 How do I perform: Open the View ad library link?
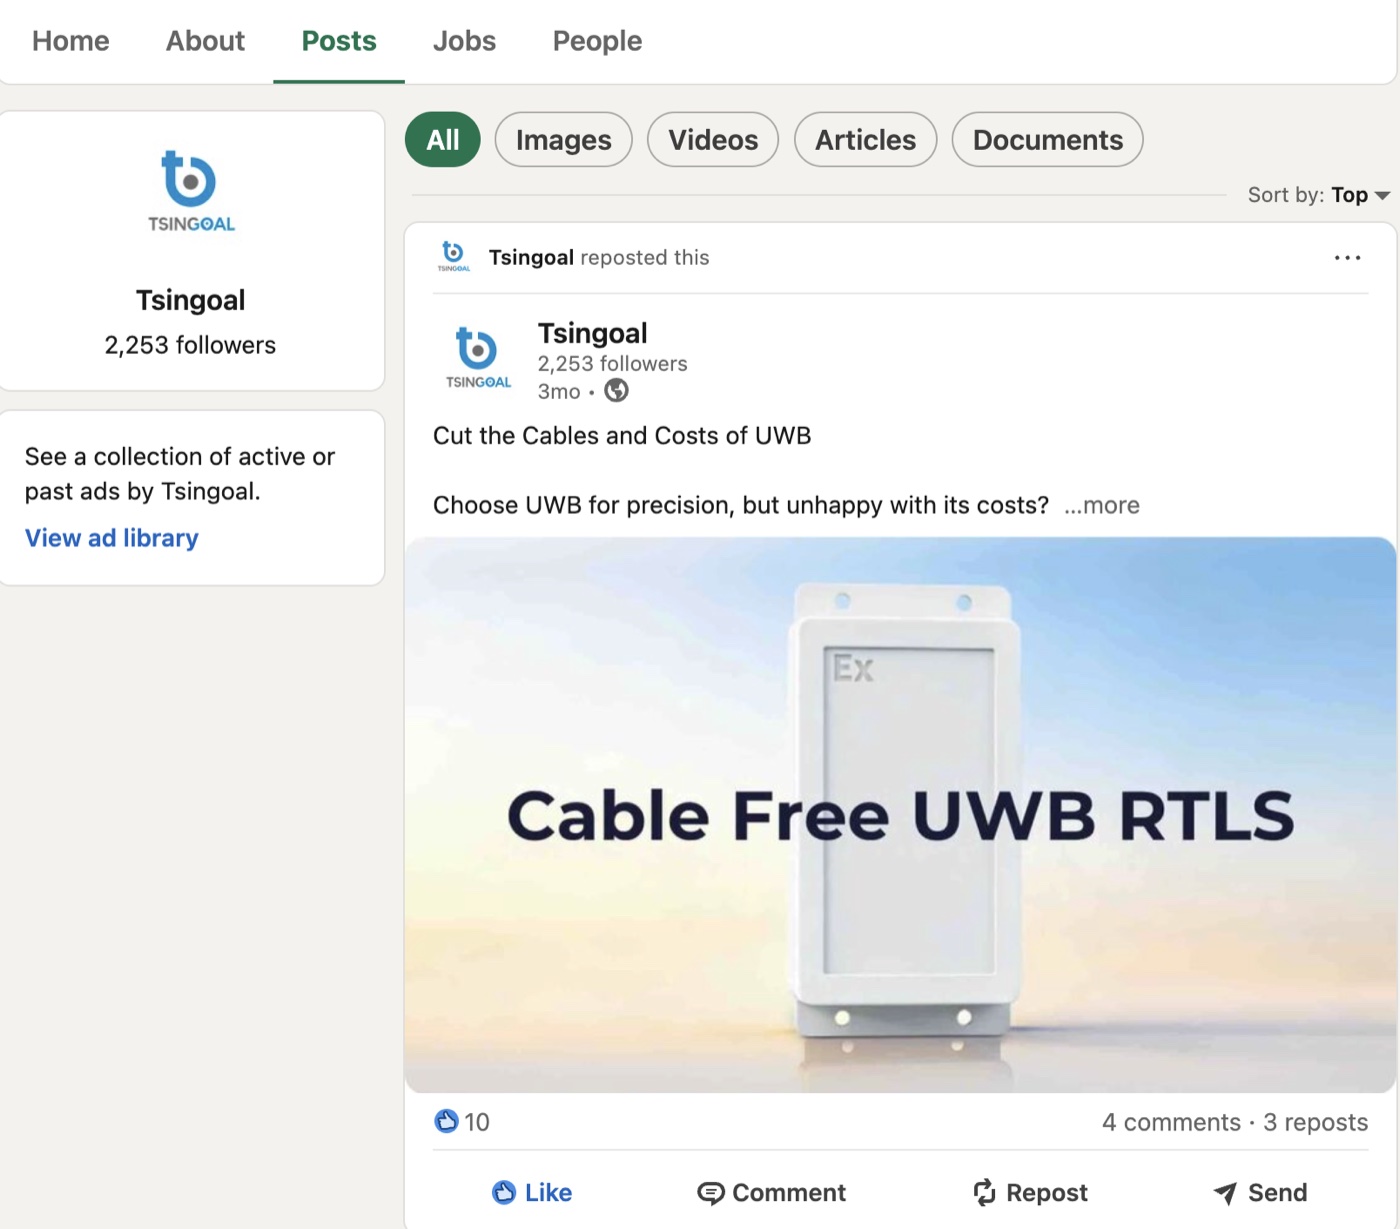[x=112, y=538]
